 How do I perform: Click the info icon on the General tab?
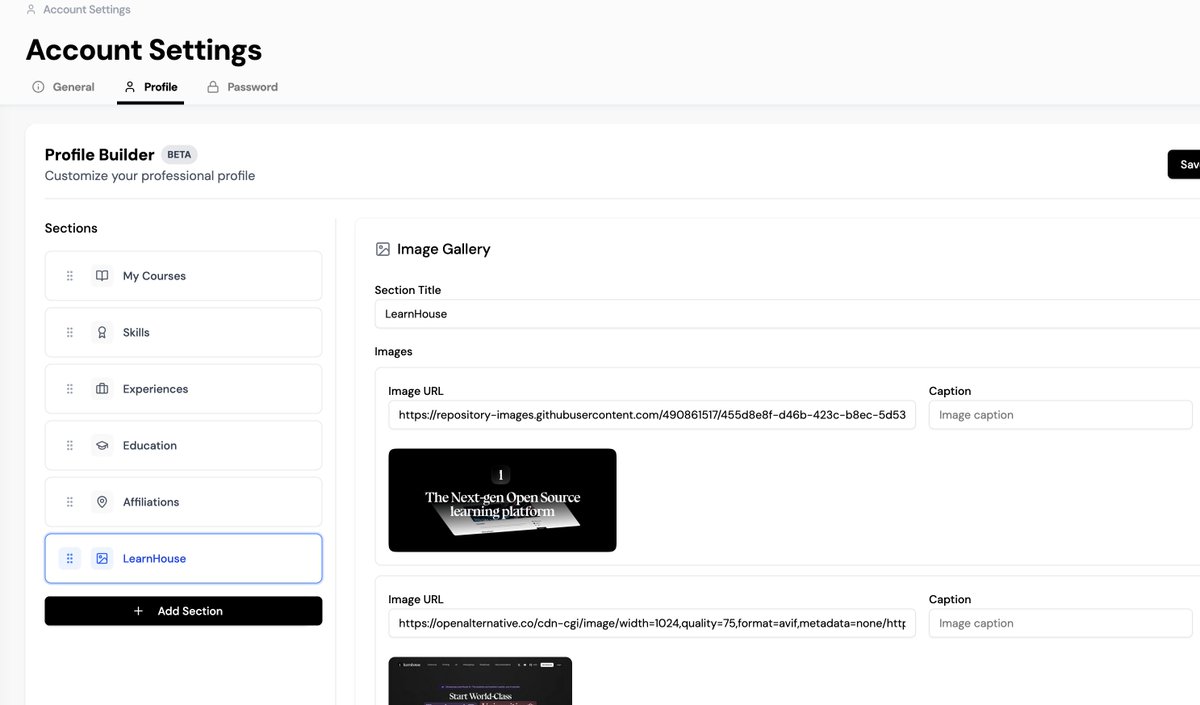38,87
